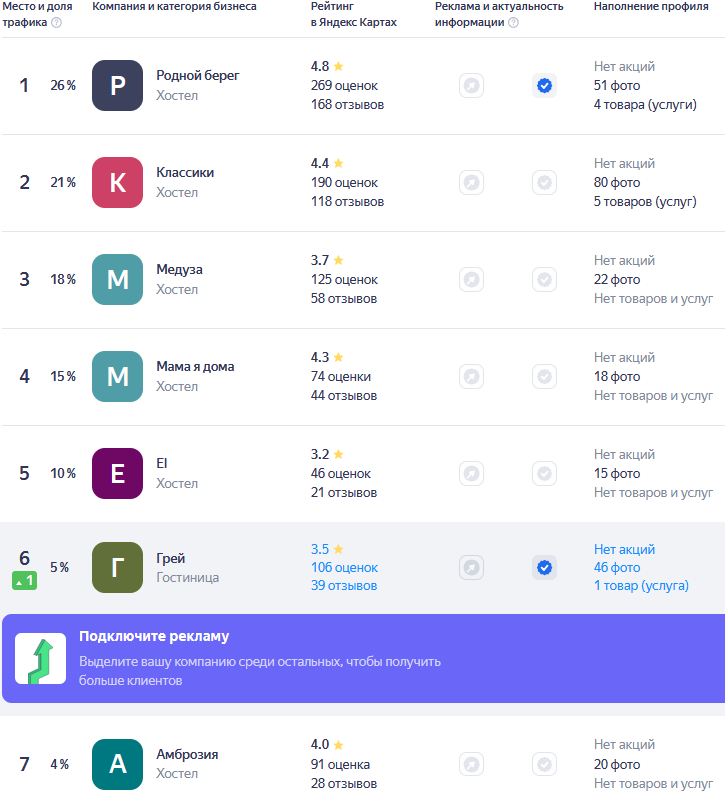Click the red Классики avatar with letter K

(x=118, y=183)
